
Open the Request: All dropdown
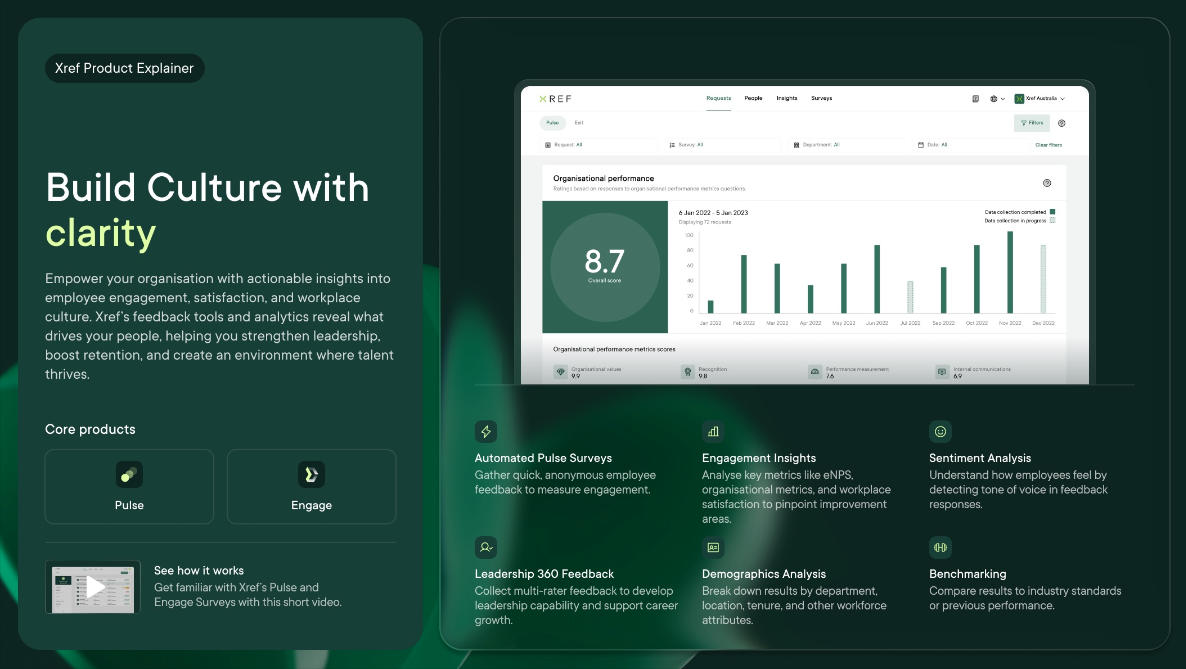(x=600, y=145)
